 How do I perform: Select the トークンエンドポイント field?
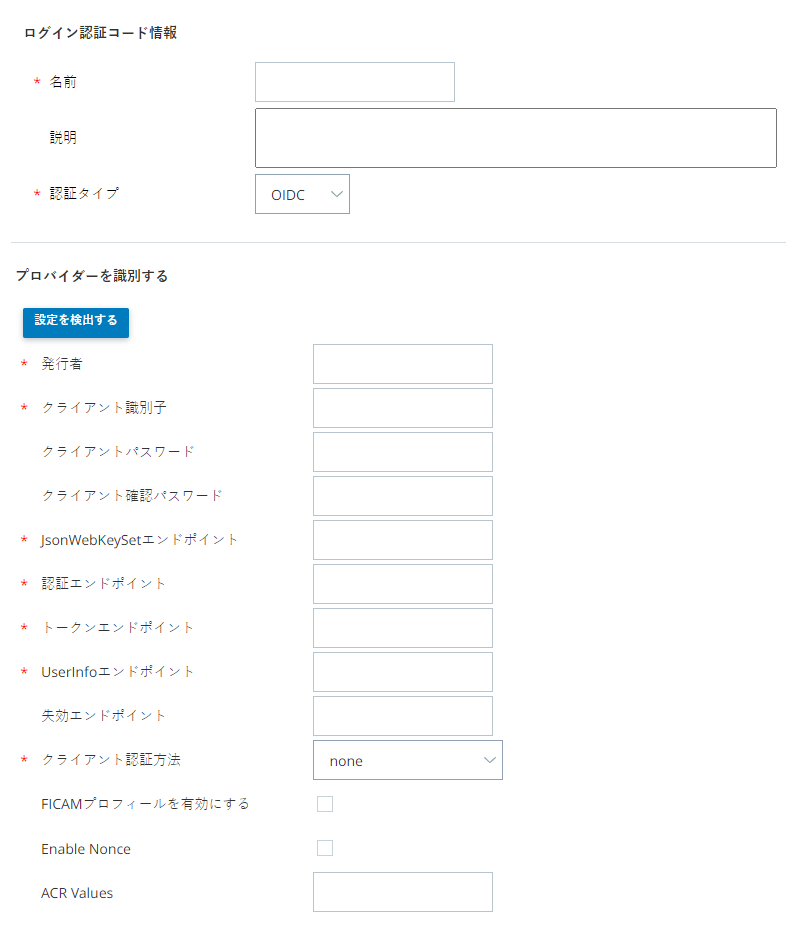[402, 628]
